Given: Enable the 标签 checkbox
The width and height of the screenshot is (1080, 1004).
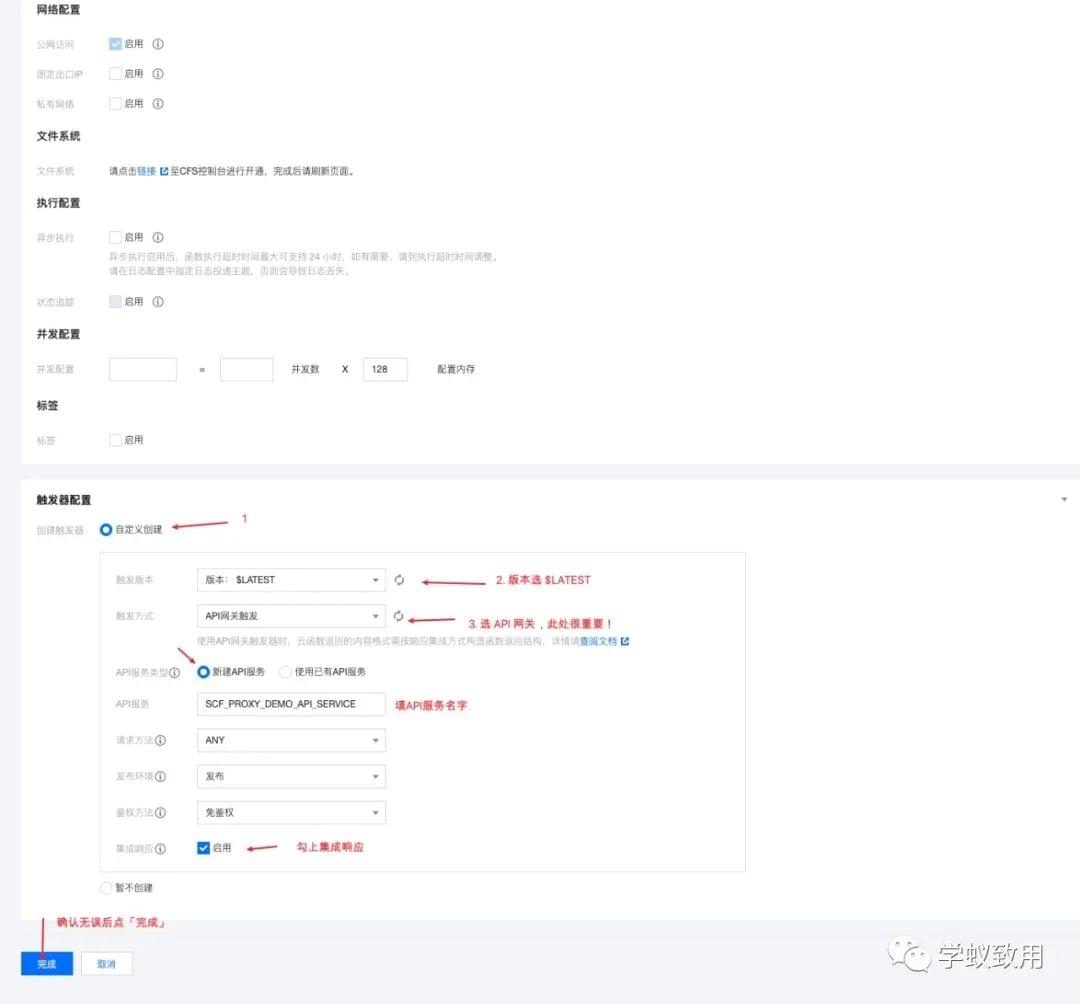Looking at the screenshot, I should click(115, 439).
